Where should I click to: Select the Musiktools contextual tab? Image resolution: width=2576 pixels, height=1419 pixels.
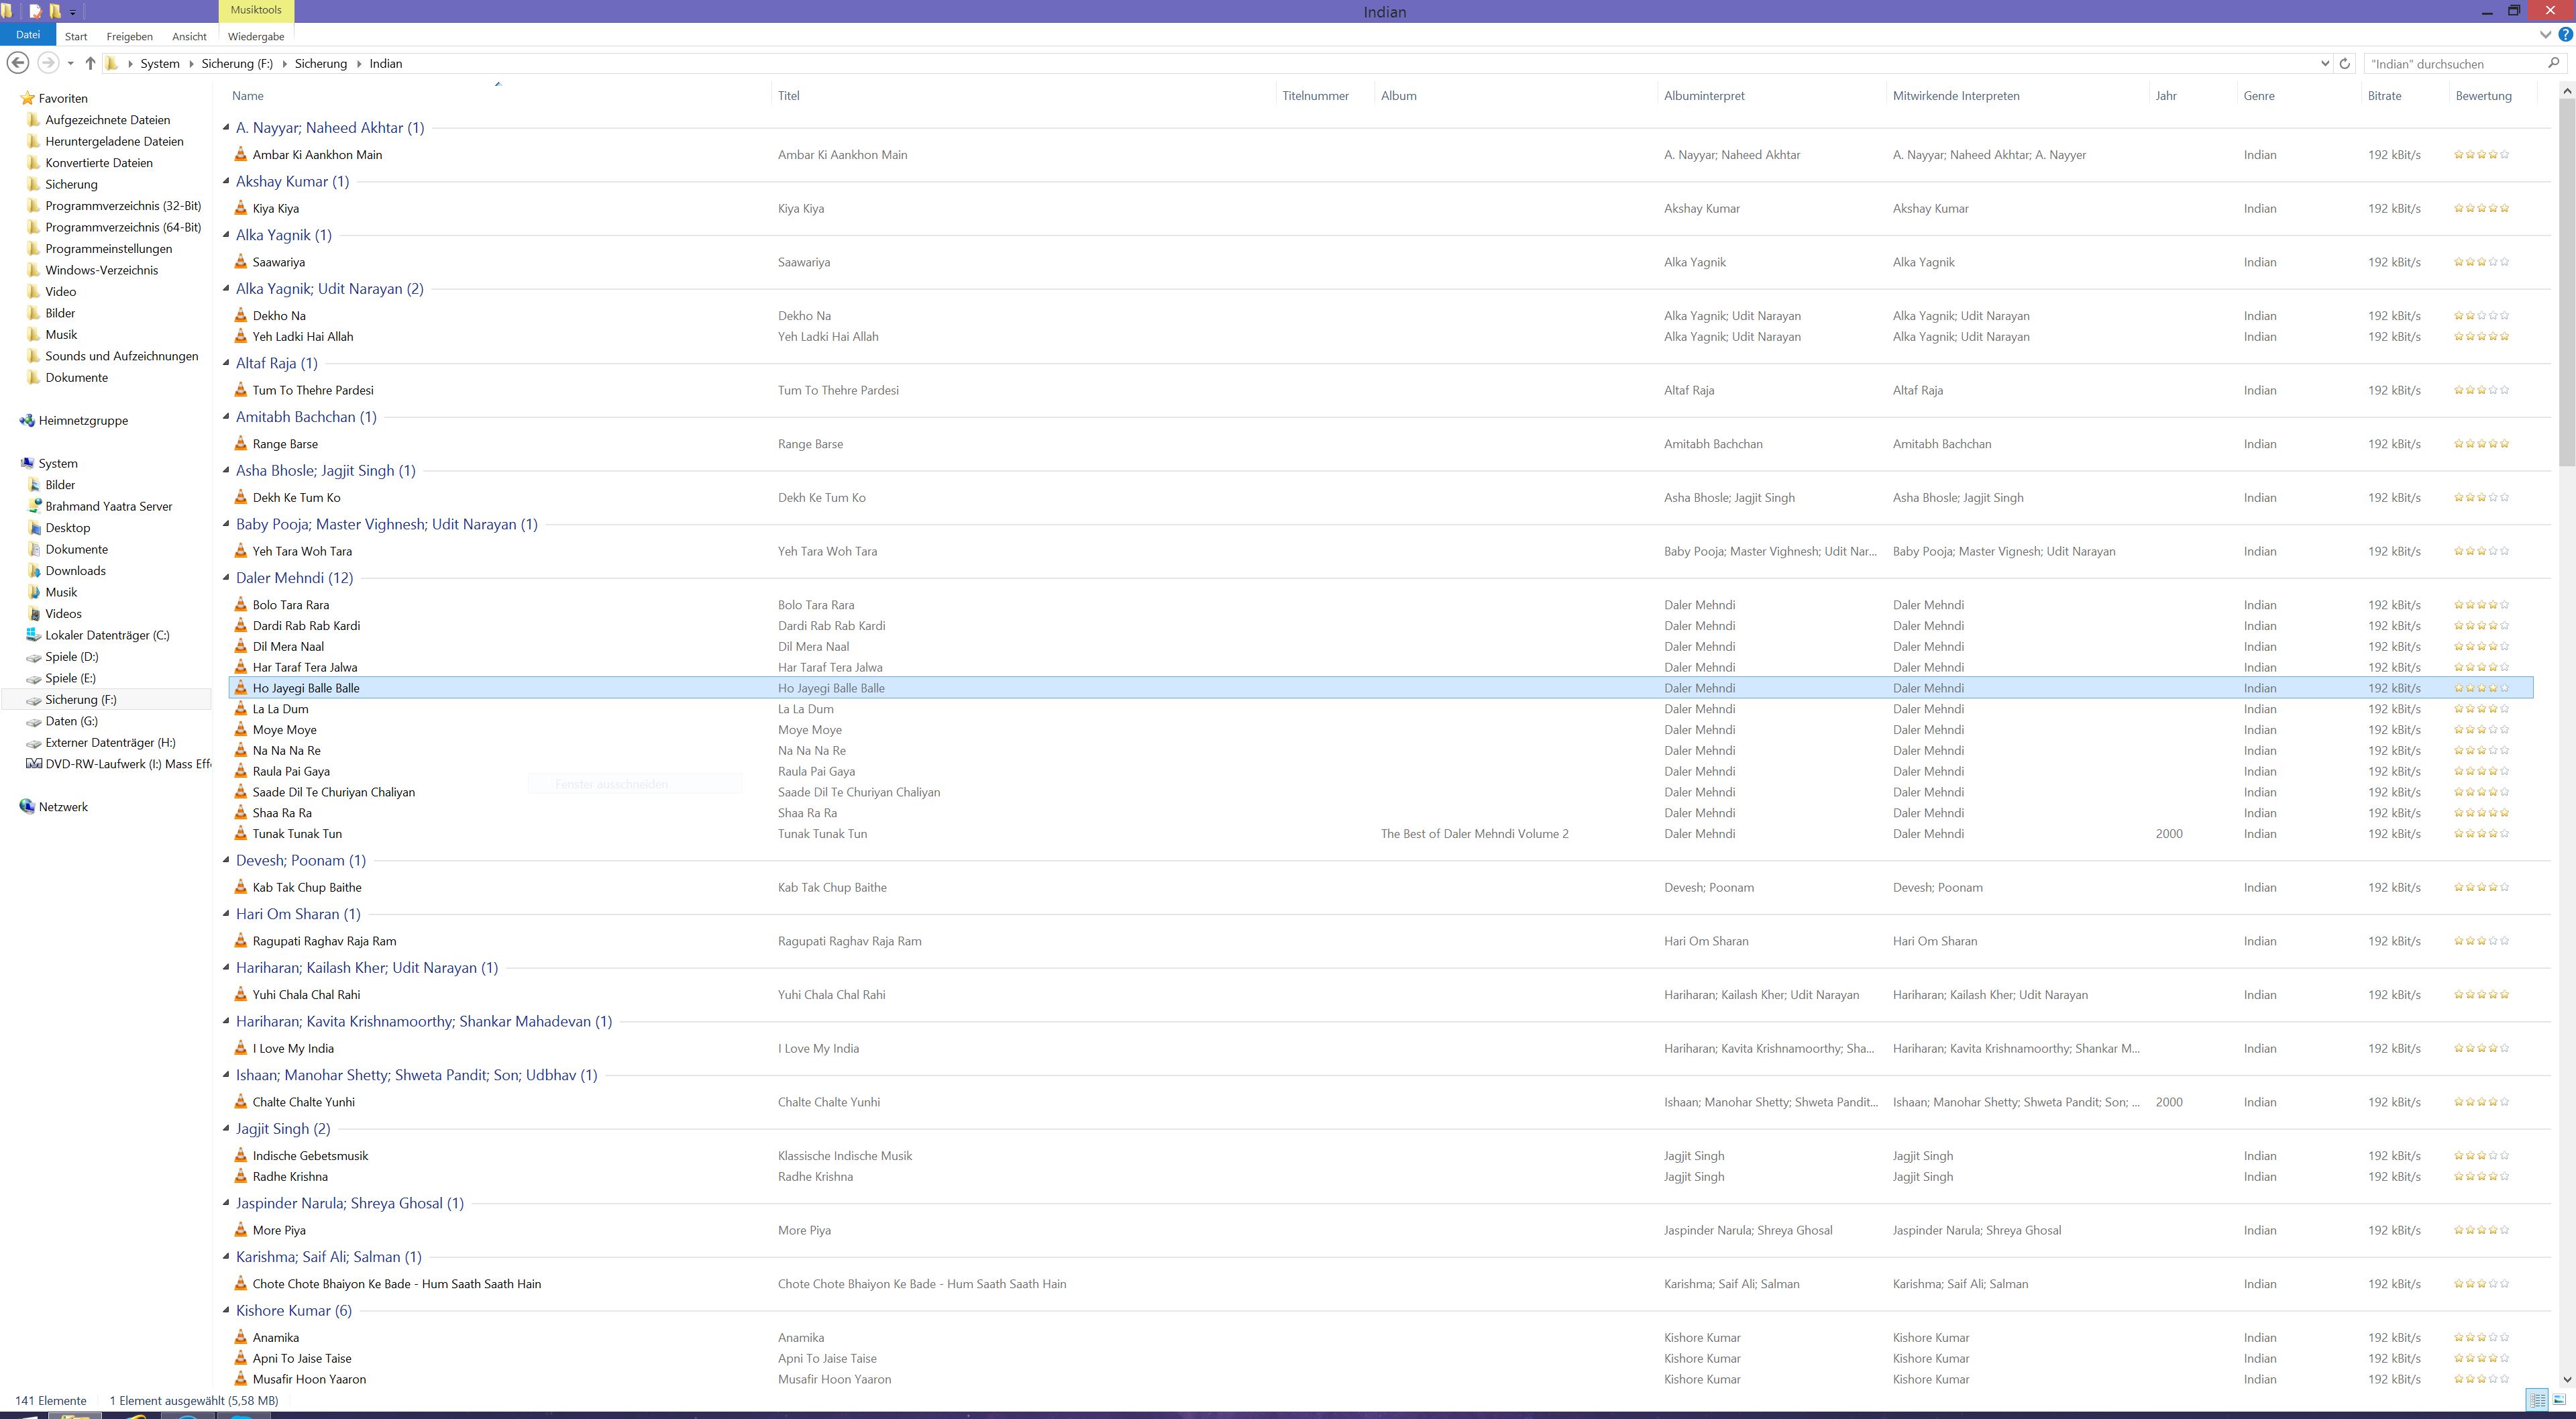tap(256, 10)
